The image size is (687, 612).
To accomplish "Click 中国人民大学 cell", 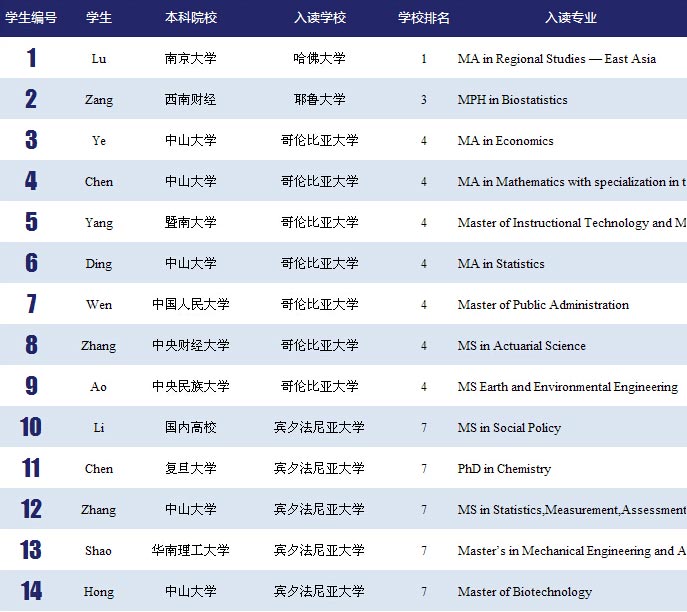I will pos(191,304).
